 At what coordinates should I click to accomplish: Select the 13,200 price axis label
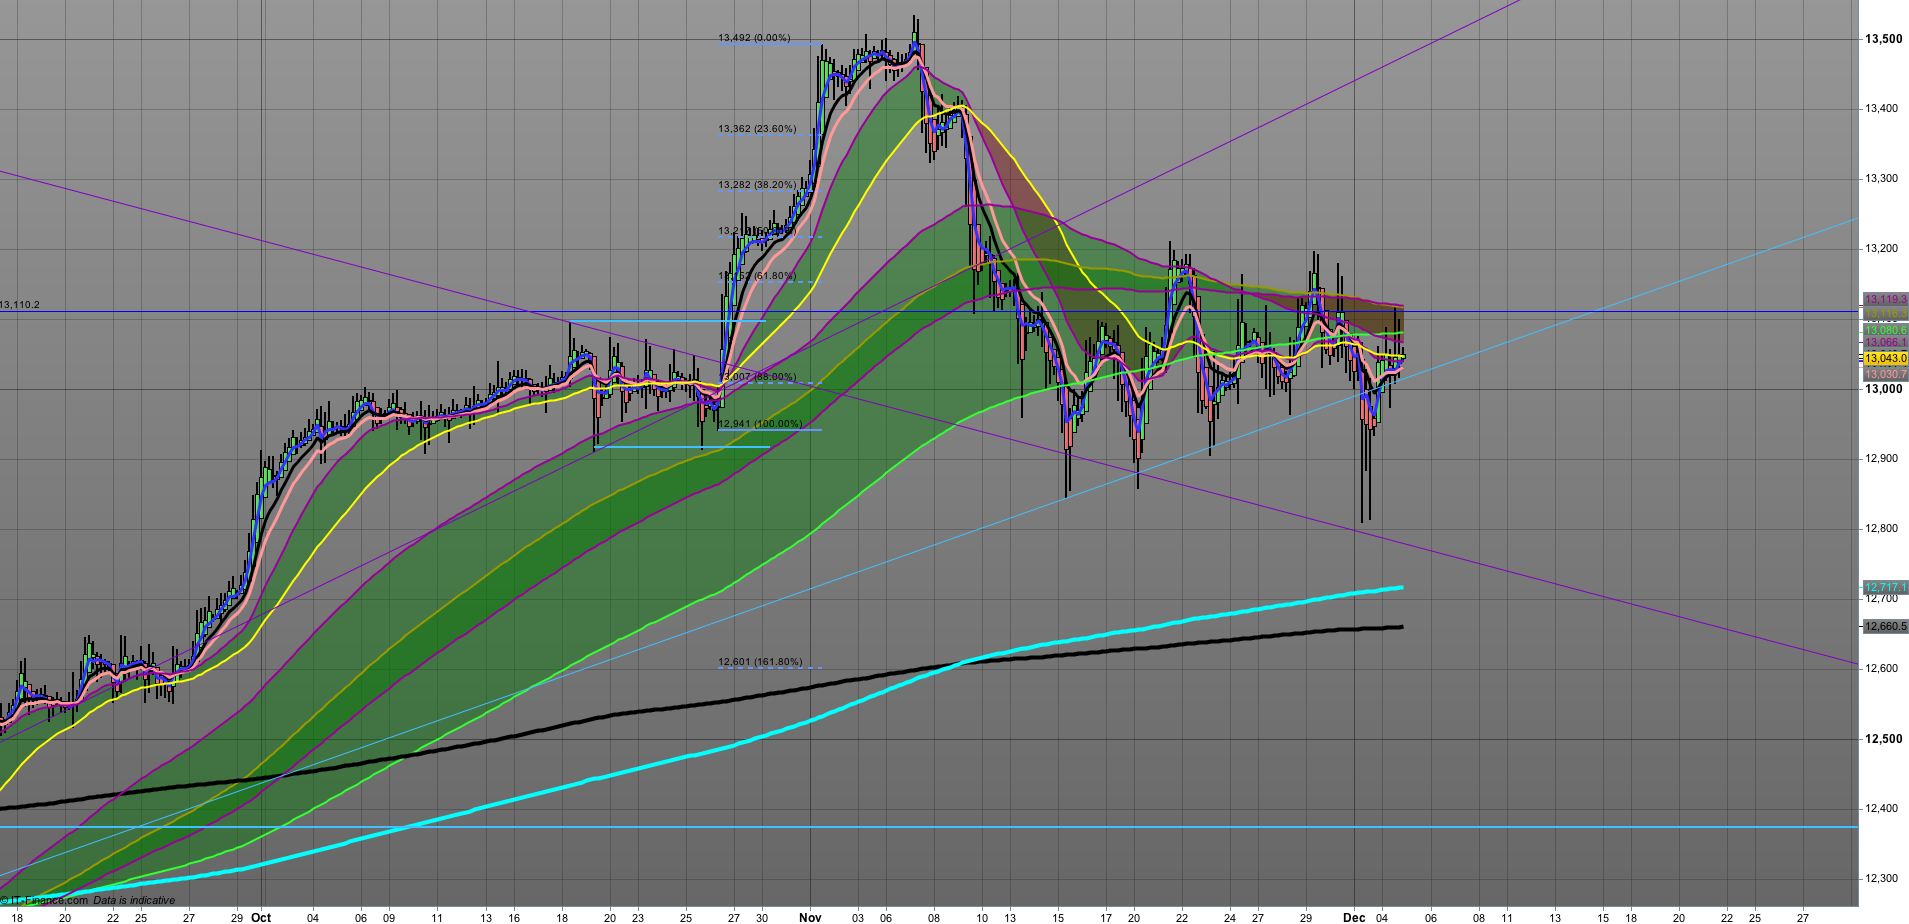[x=1882, y=249]
